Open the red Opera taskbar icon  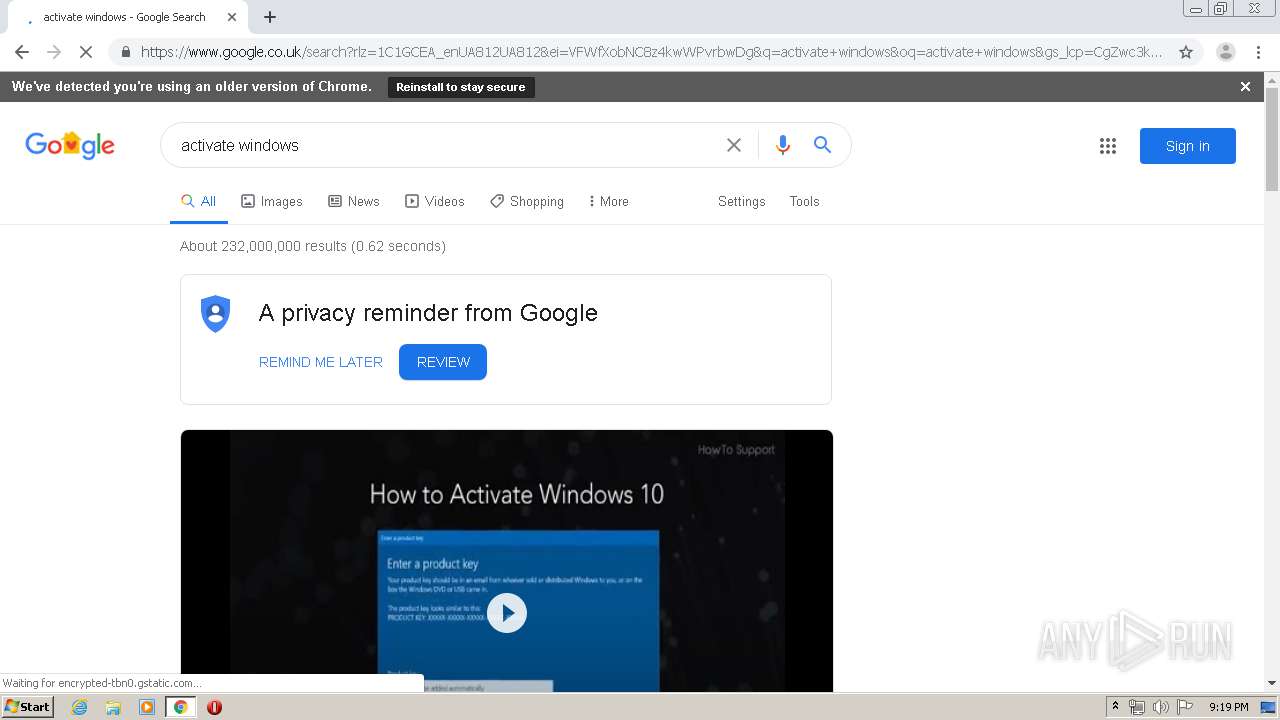[214, 707]
